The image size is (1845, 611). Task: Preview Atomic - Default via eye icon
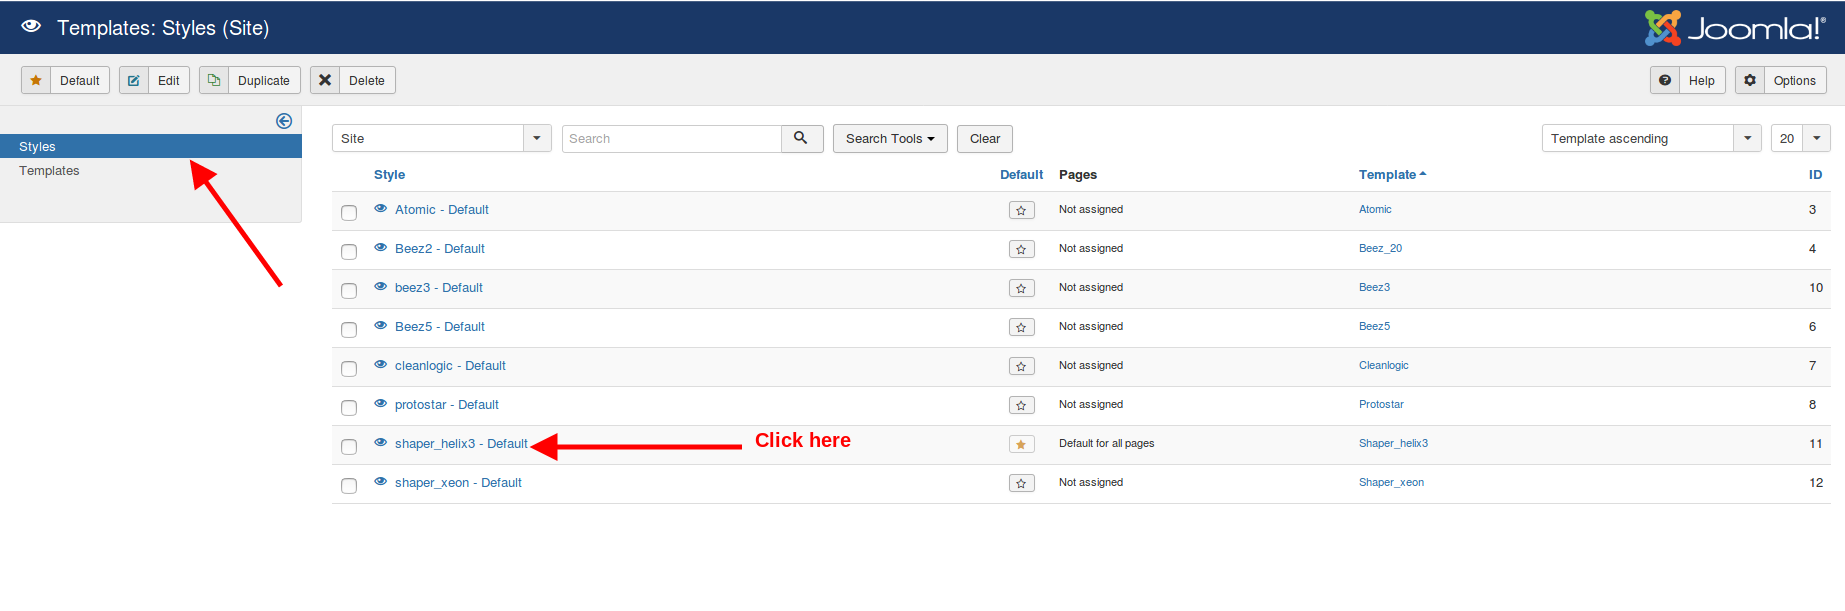380,208
